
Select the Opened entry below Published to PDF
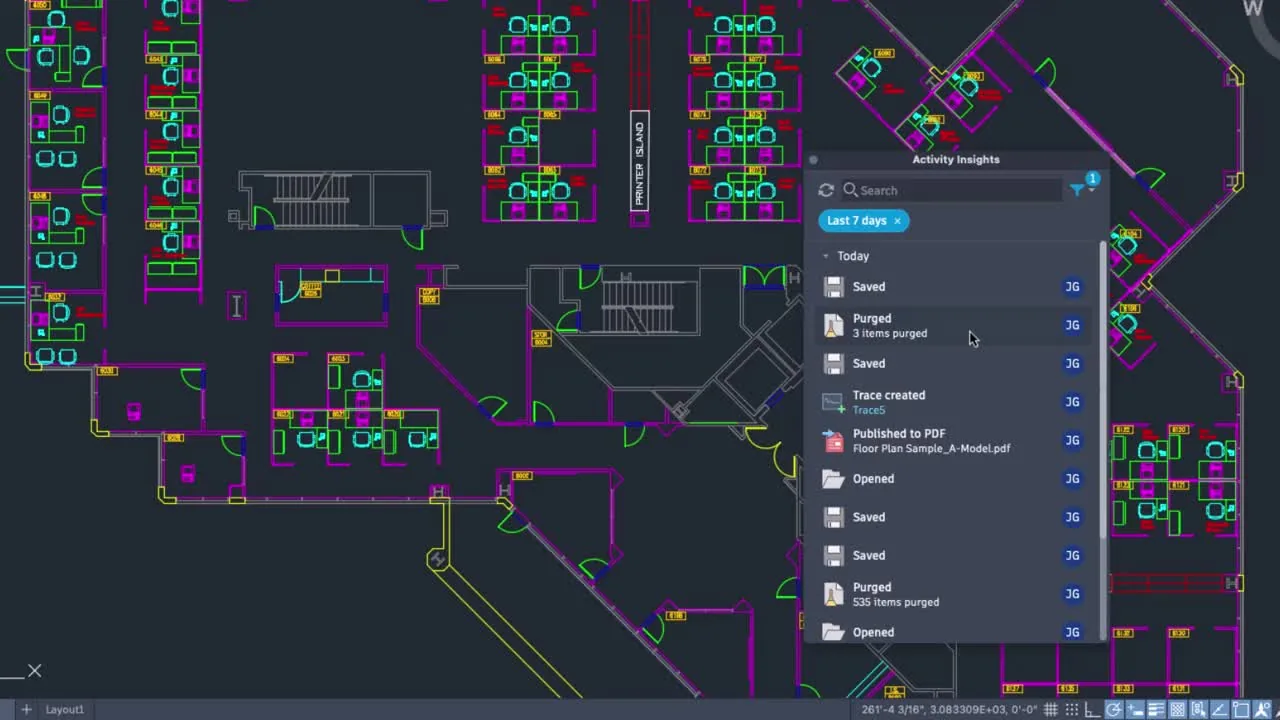[x=954, y=479]
